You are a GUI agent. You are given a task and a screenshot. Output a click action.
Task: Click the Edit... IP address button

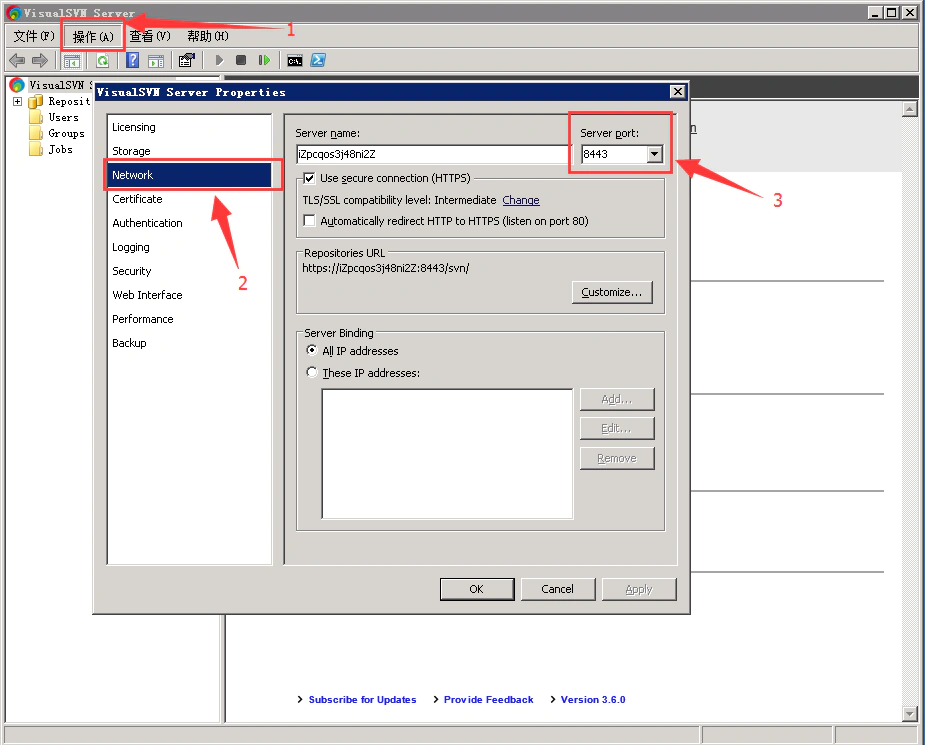click(x=617, y=428)
